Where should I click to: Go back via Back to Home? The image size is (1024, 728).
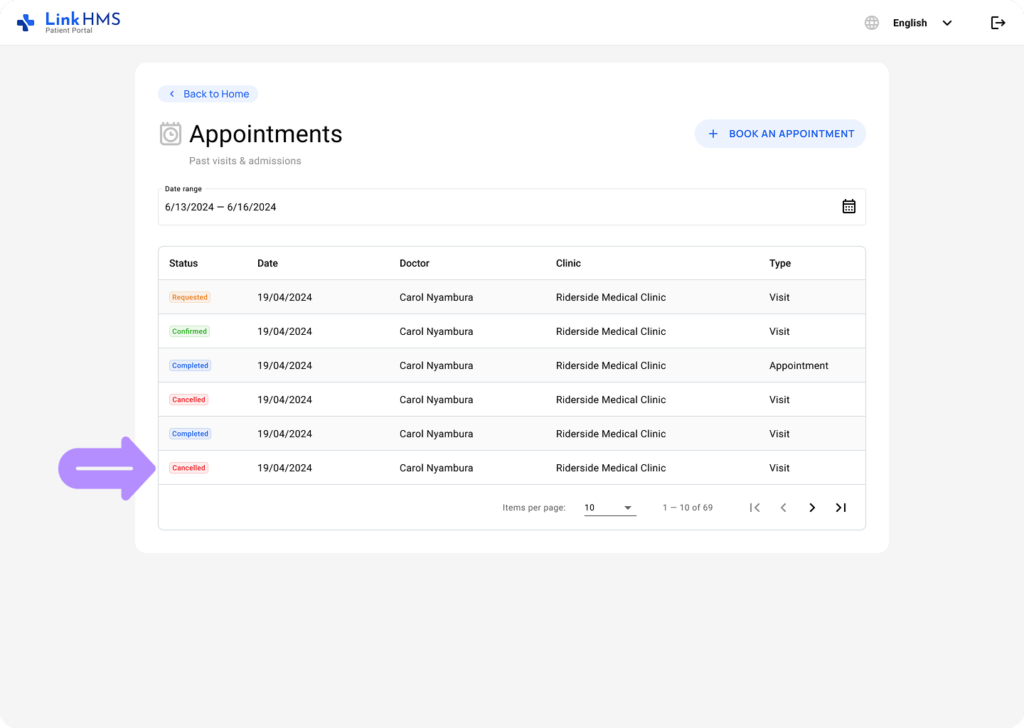208,94
